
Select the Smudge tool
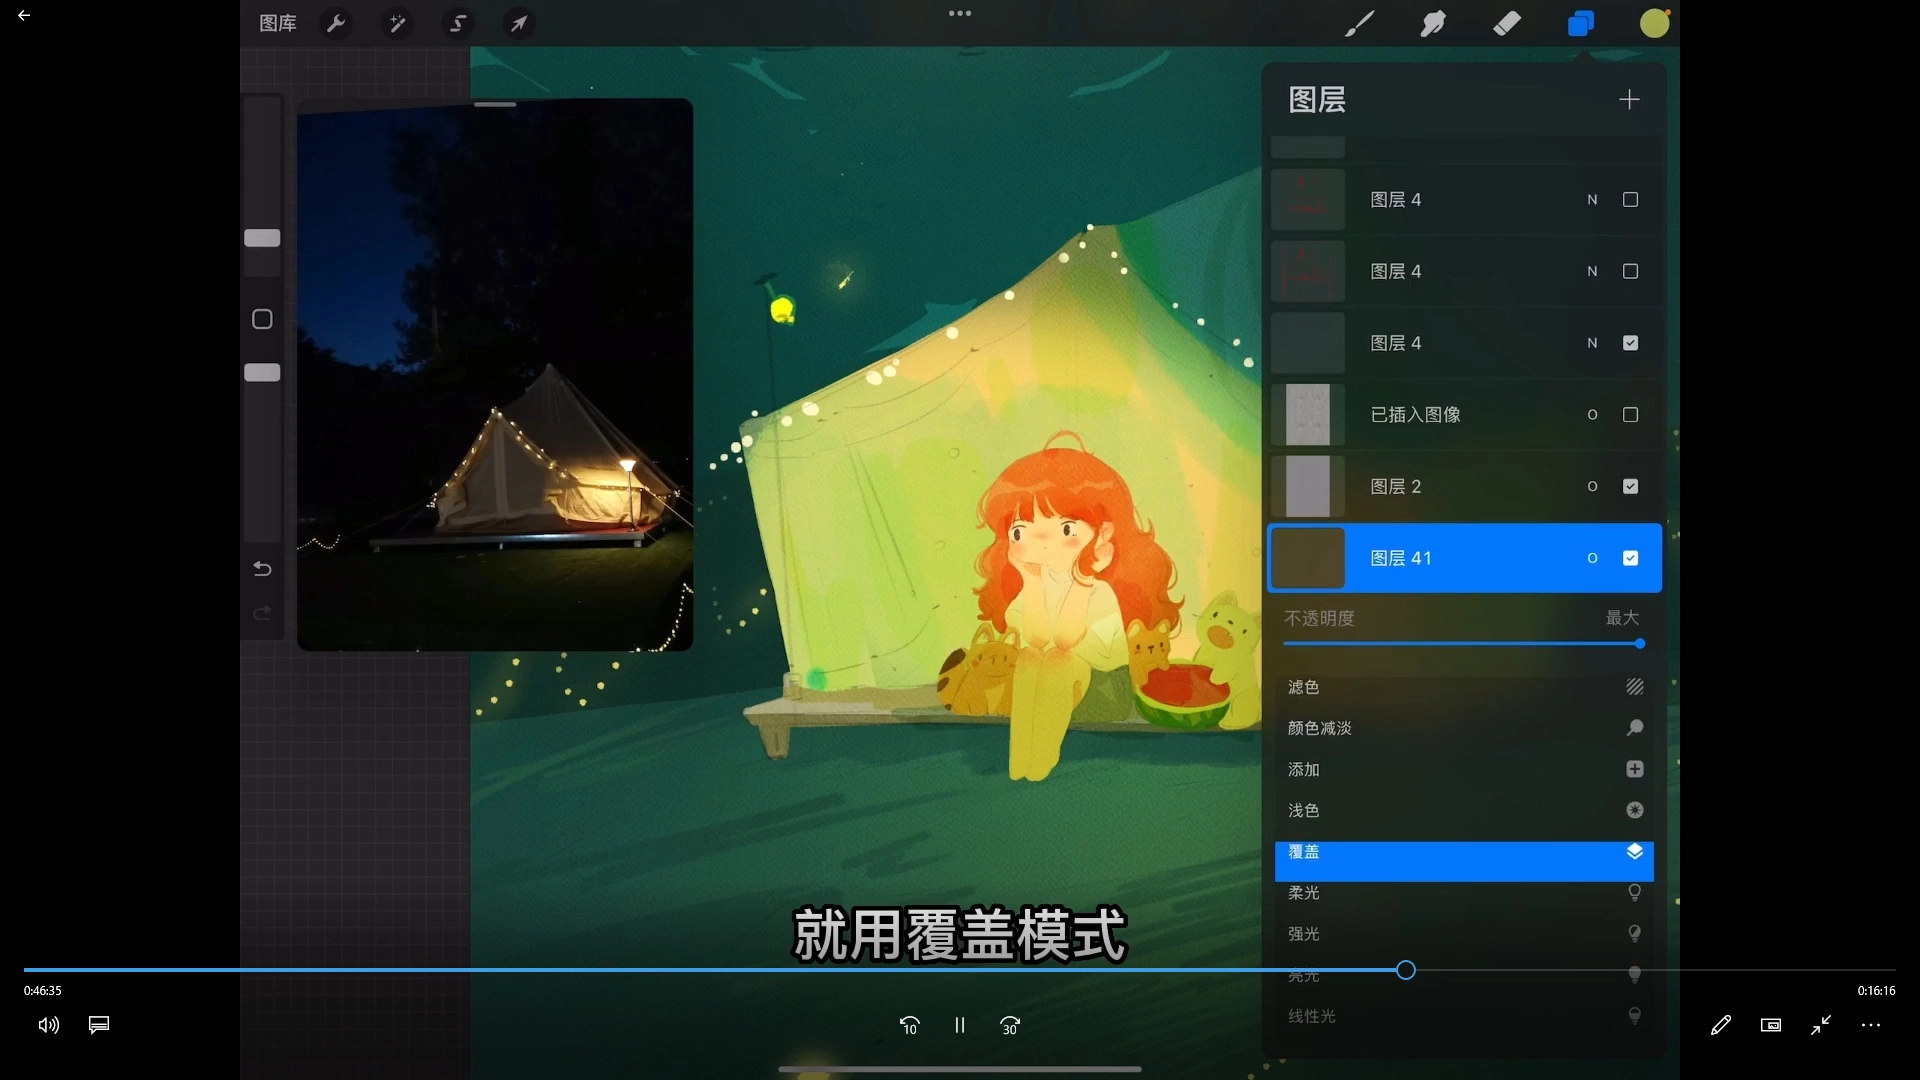click(1432, 23)
